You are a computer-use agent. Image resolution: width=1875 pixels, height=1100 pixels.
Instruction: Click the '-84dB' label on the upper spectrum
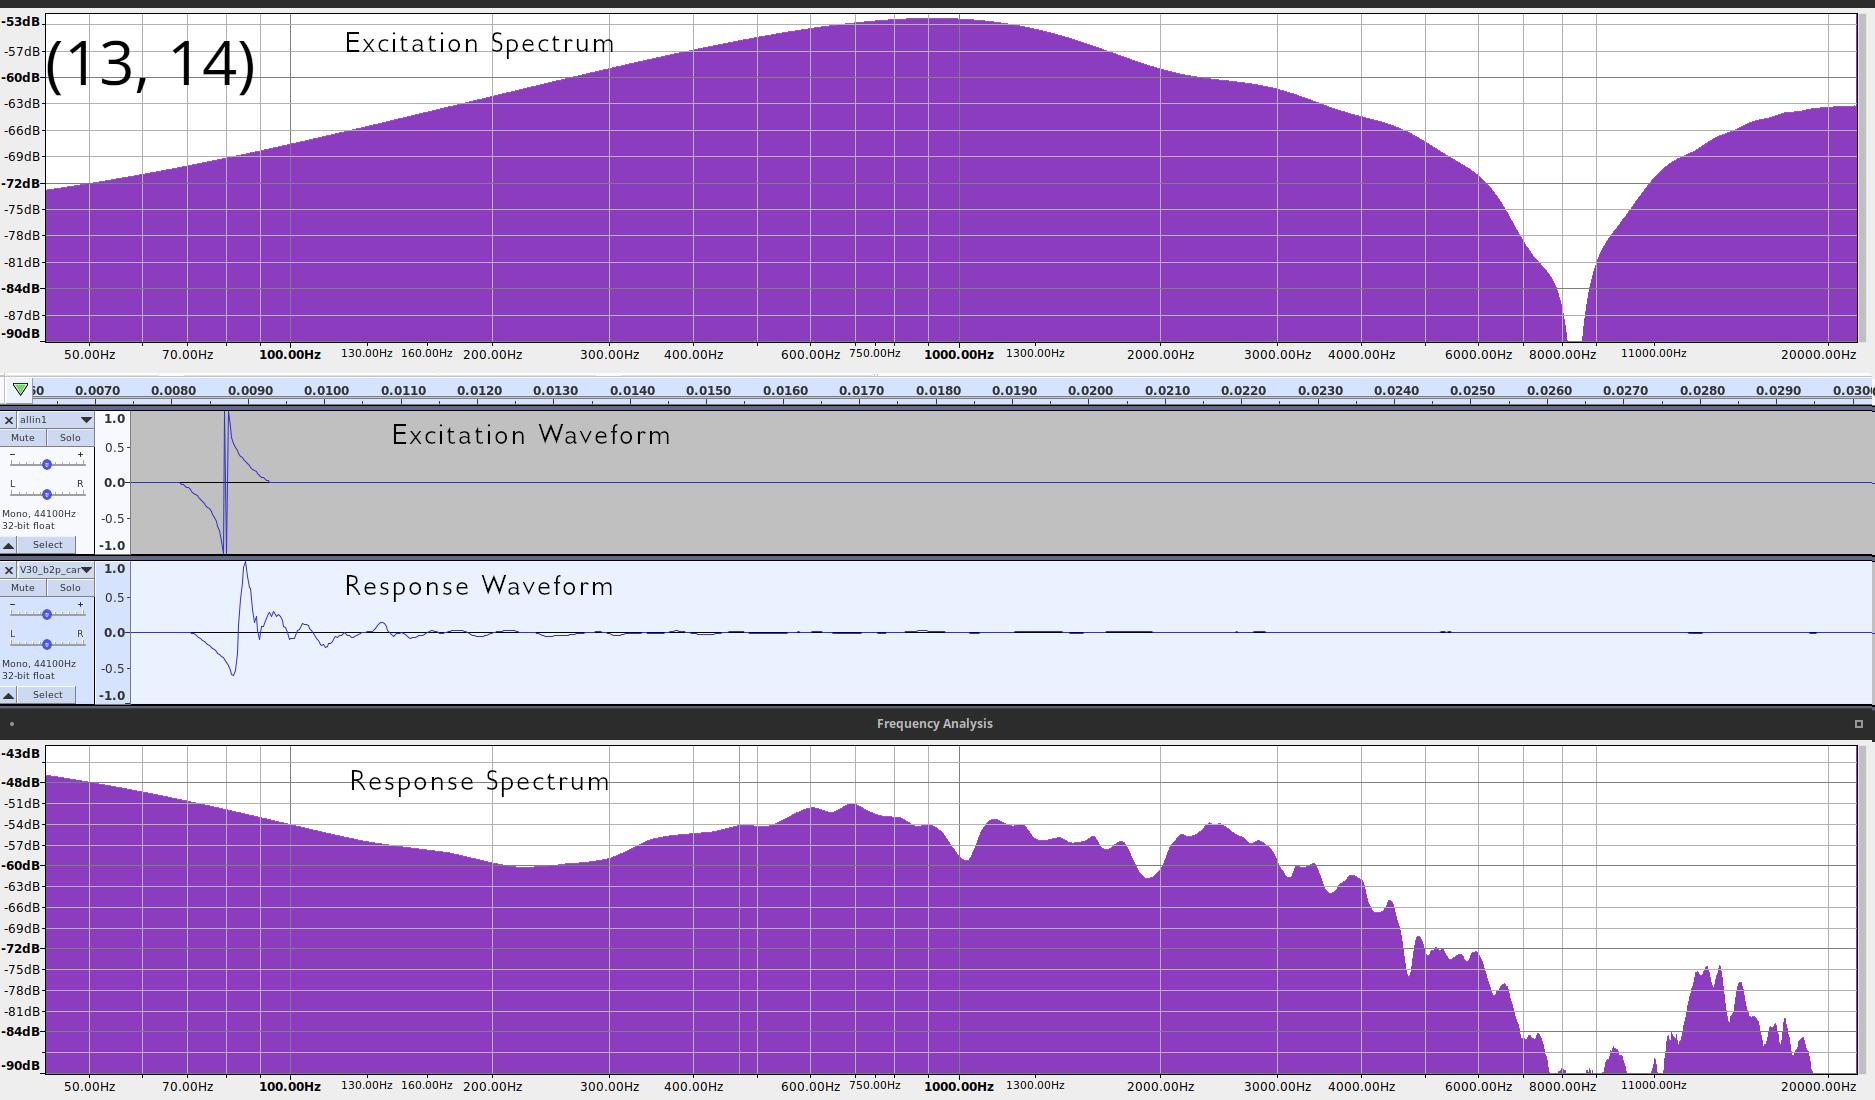tap(21, 289)
